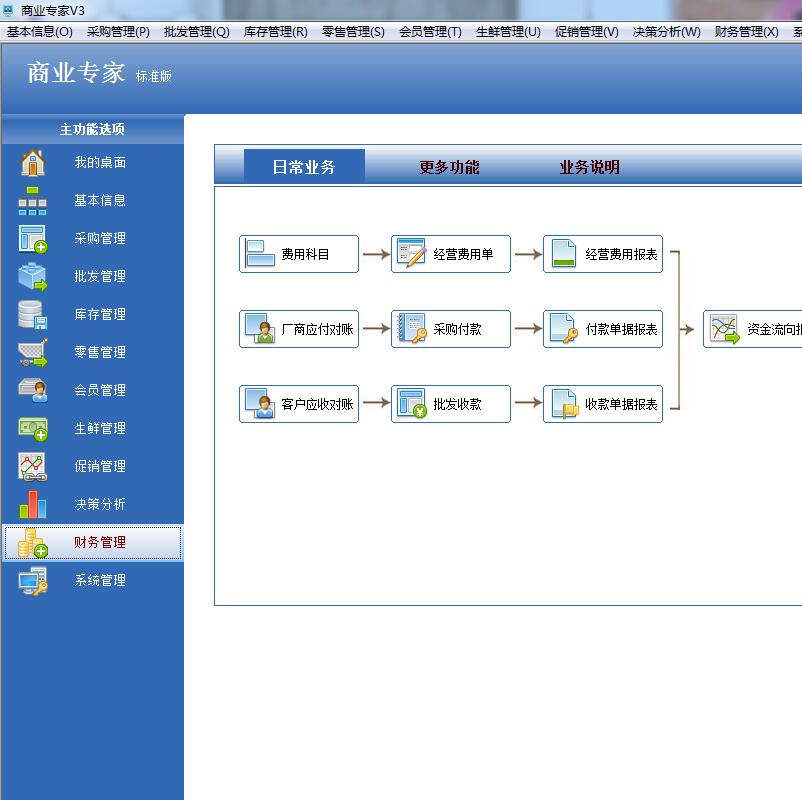Select the 会员管理 member icon
Screen dimensions: 802x800
[x=33, y=390]
